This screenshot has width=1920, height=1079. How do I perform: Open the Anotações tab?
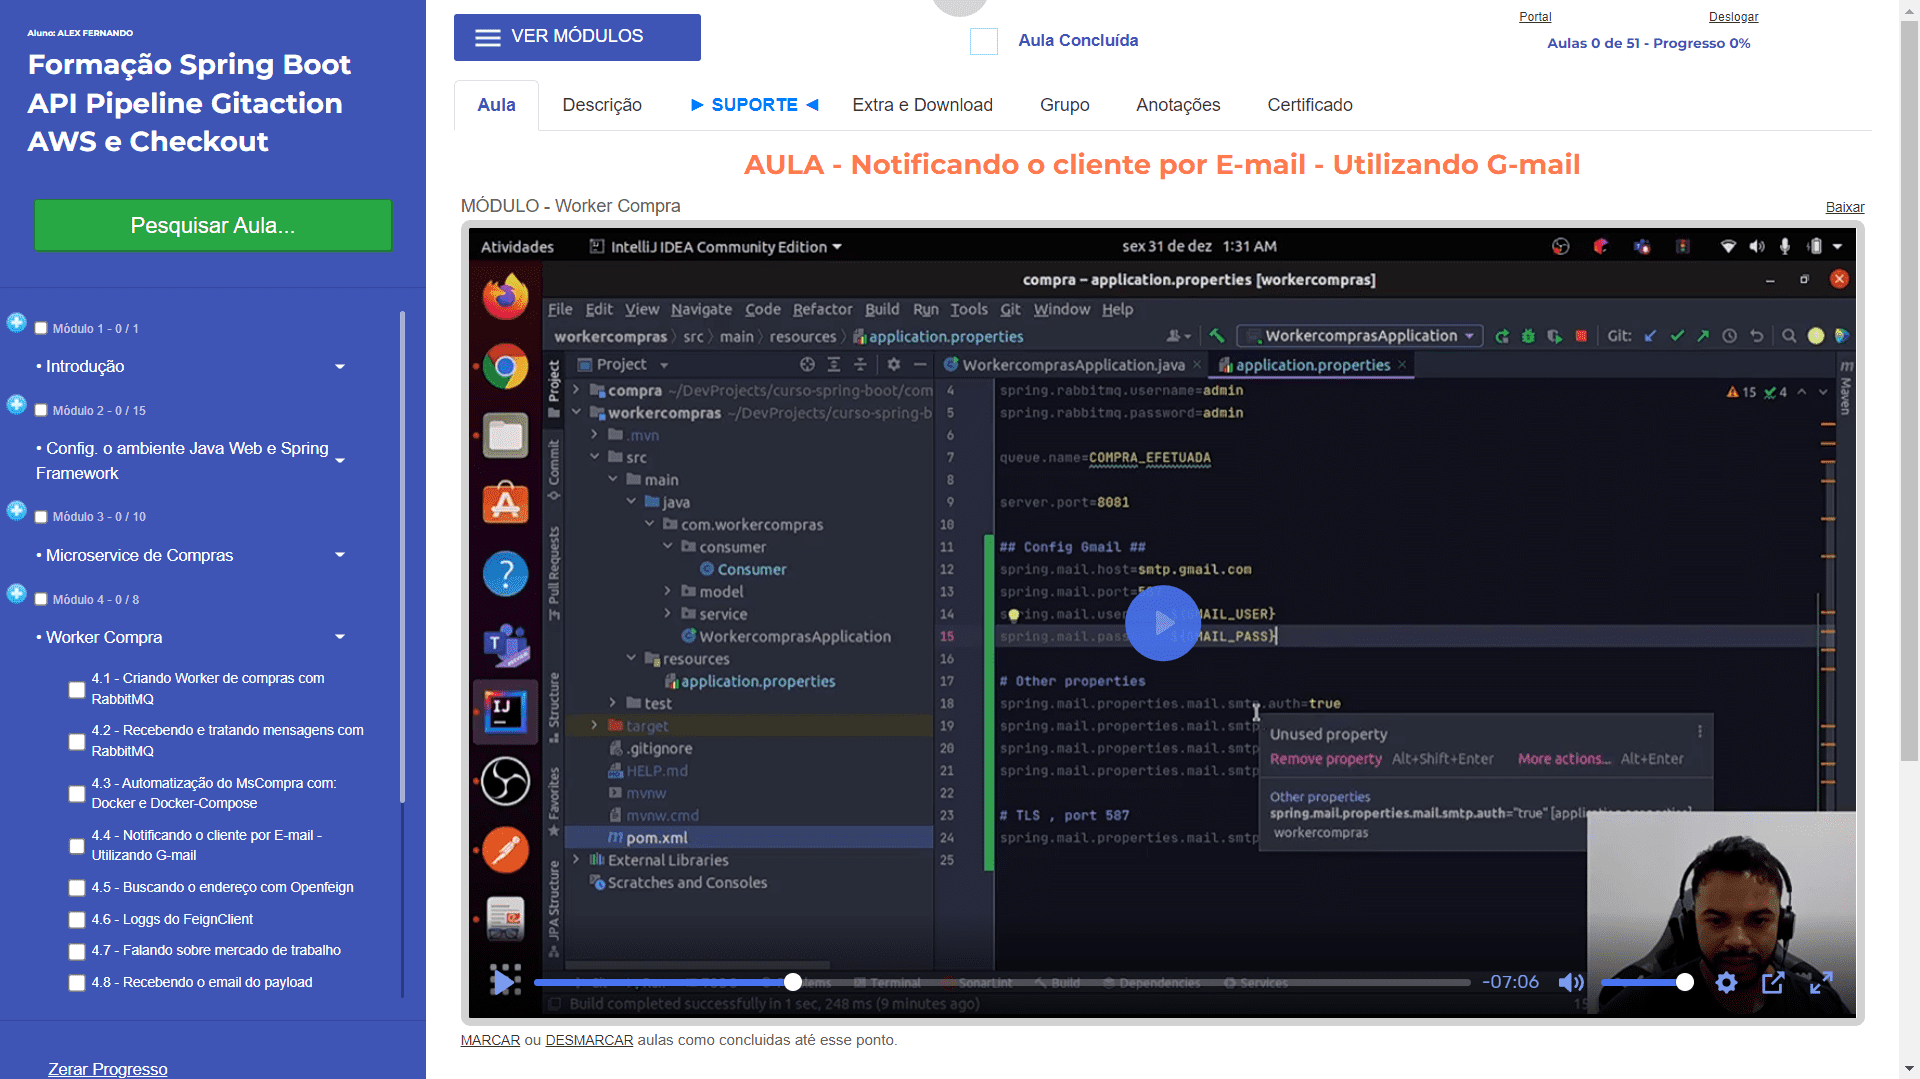pos(1178,105)
